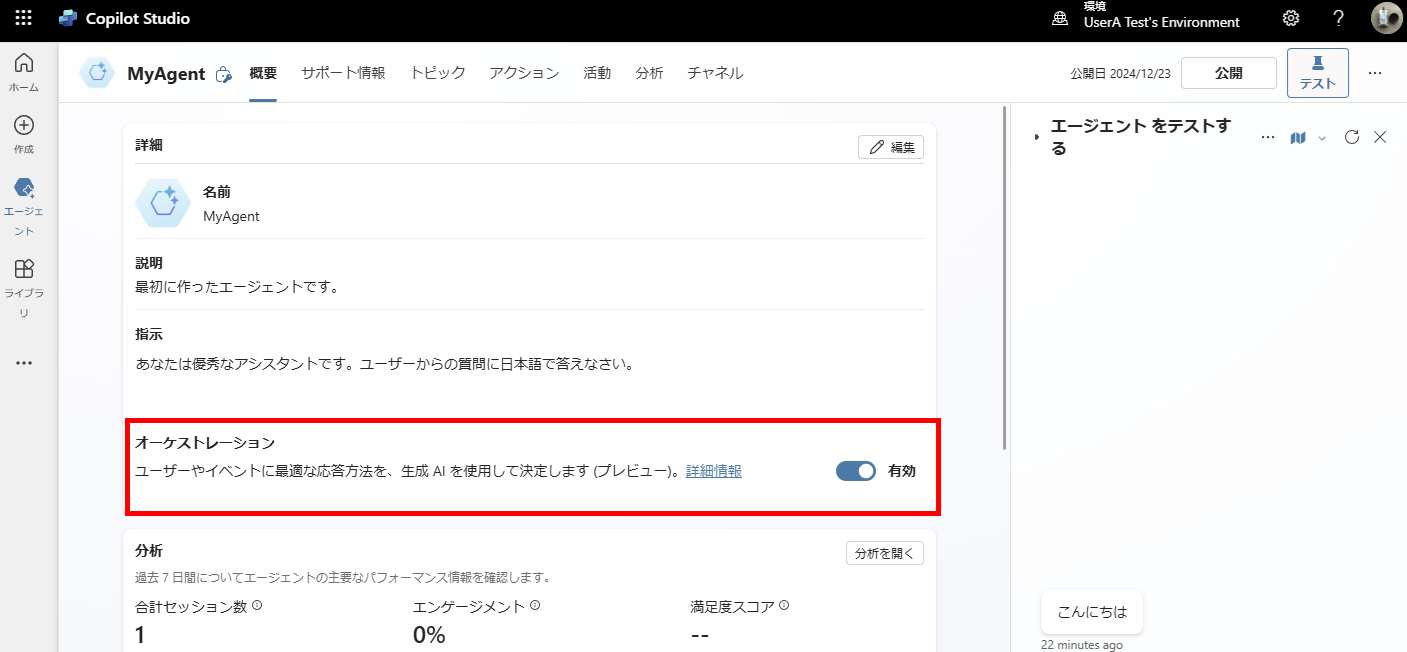Click the 公開 button
This screenshot has width=1407, height=652.
(1228, 73)
